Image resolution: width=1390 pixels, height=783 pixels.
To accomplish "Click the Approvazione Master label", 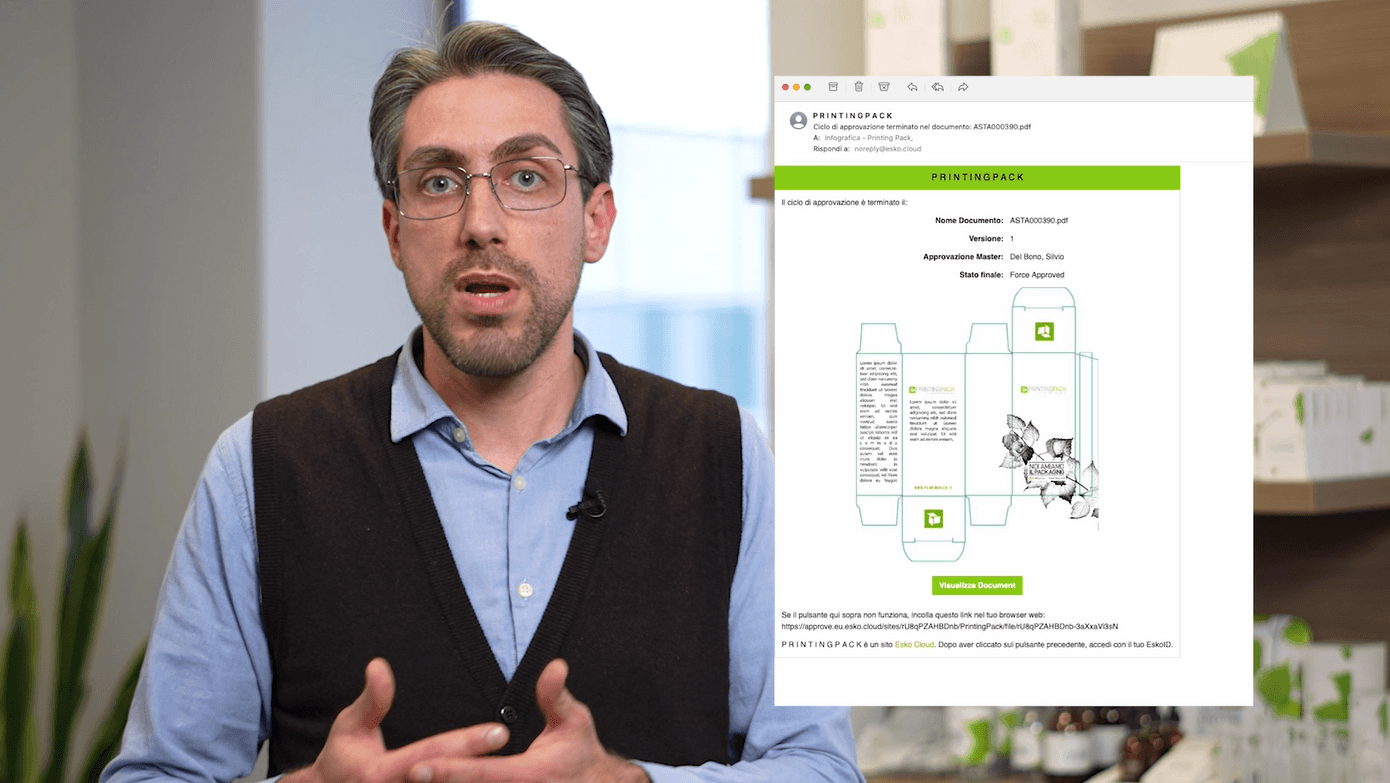I will click(x=963, y=257).
